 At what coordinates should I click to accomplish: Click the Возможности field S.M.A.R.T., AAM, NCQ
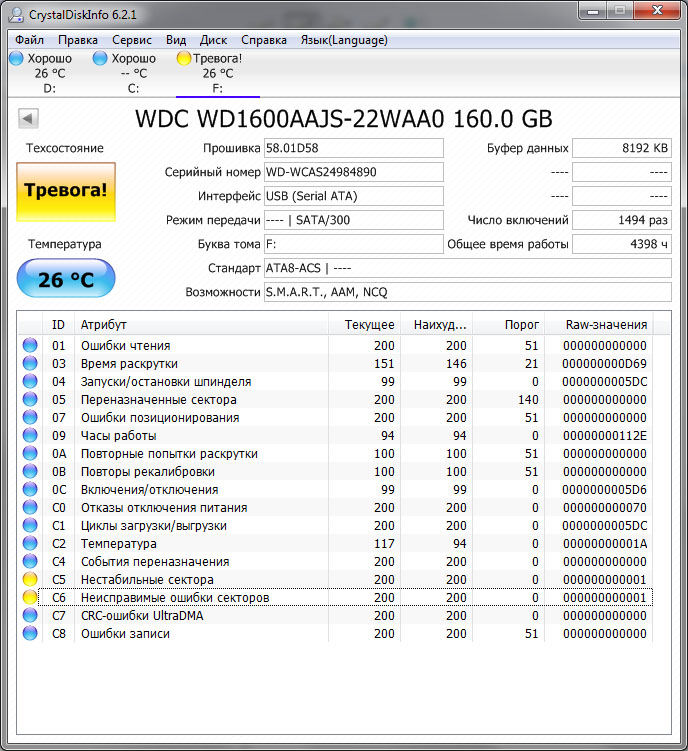[x=468, y=292]
